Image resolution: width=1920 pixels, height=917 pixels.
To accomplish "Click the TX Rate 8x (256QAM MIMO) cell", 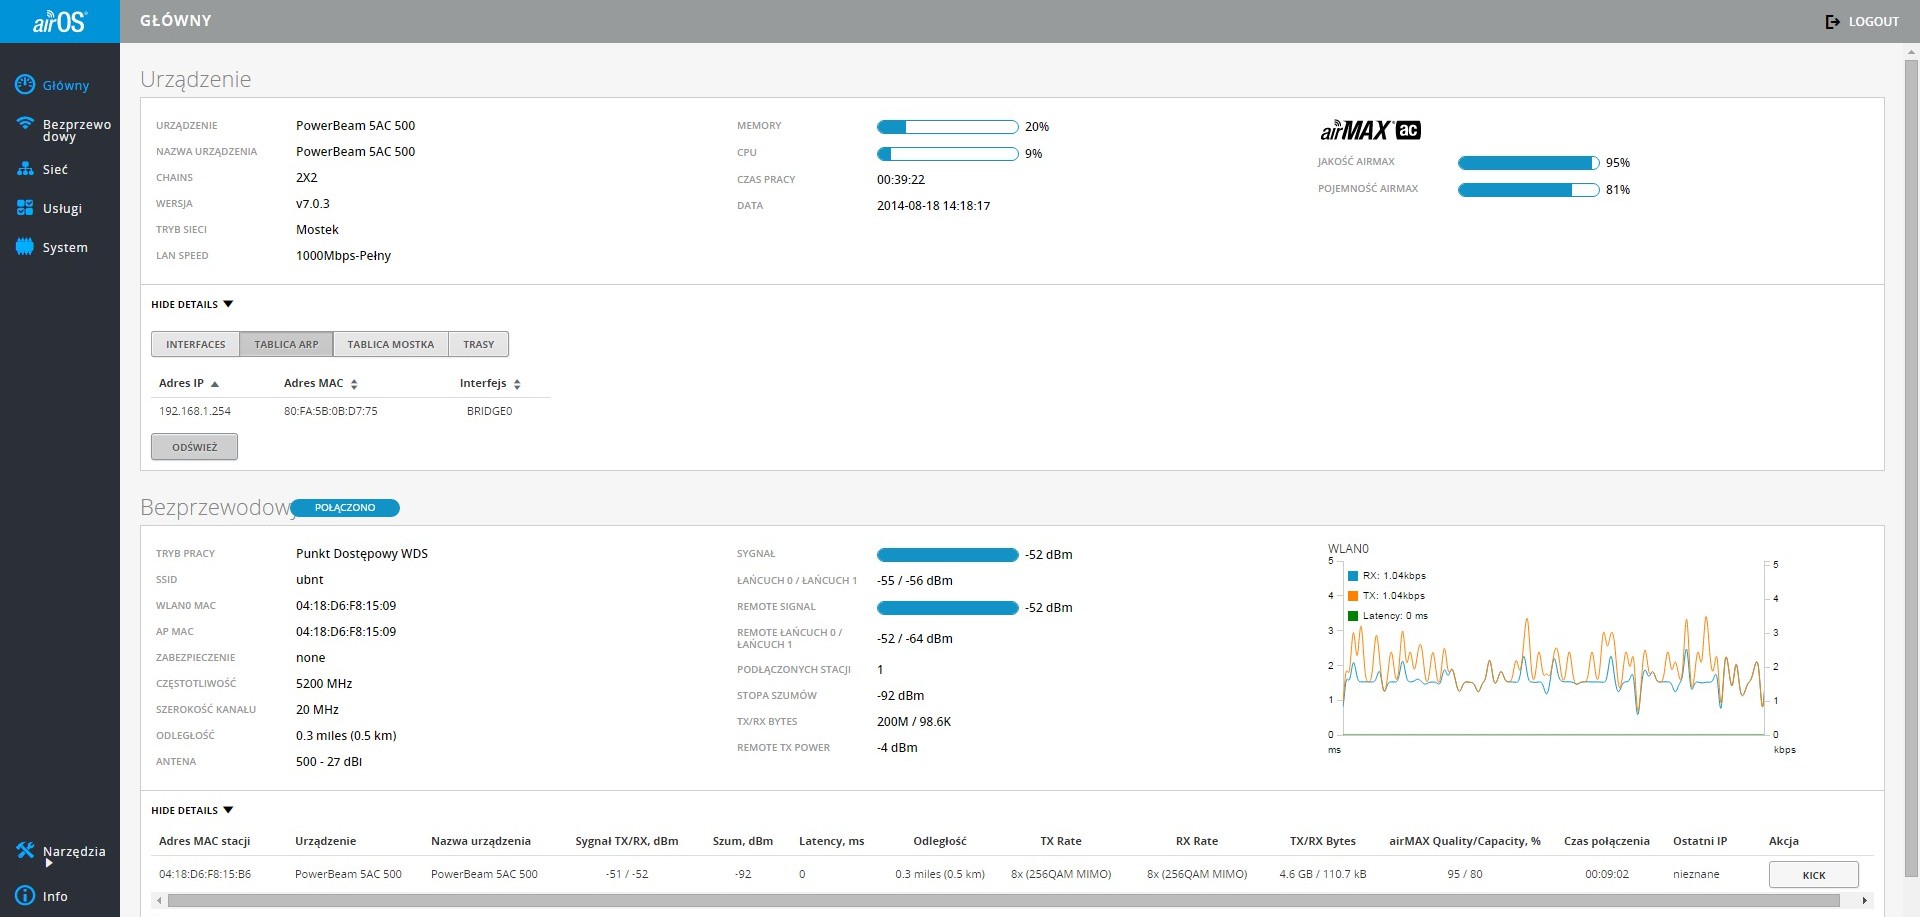I will pos(1061,874).
